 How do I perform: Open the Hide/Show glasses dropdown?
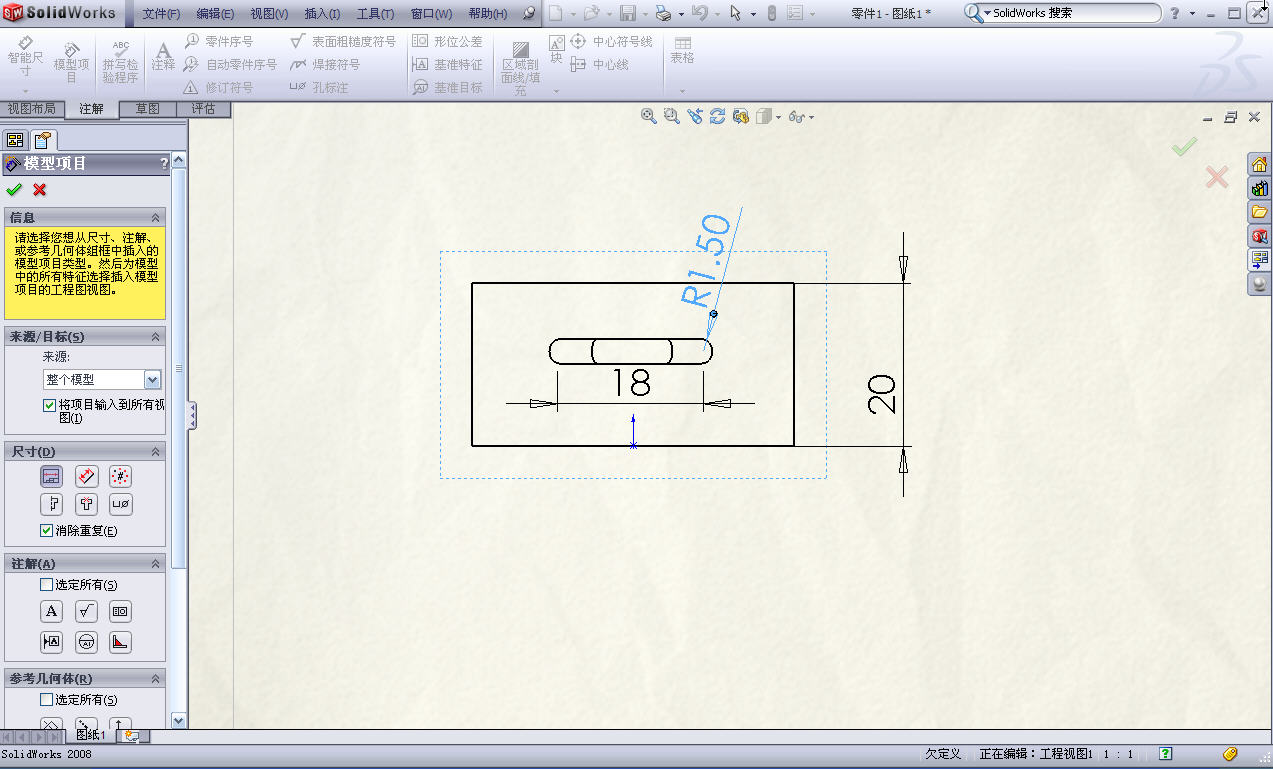(x=811, y=117)
